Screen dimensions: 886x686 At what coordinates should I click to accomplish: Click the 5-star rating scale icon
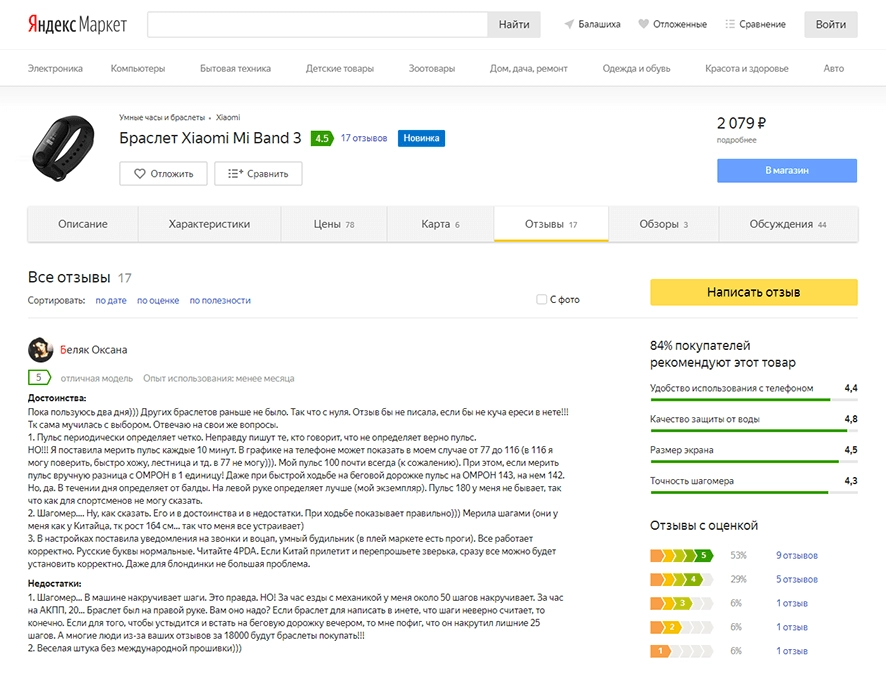(681, 555)
